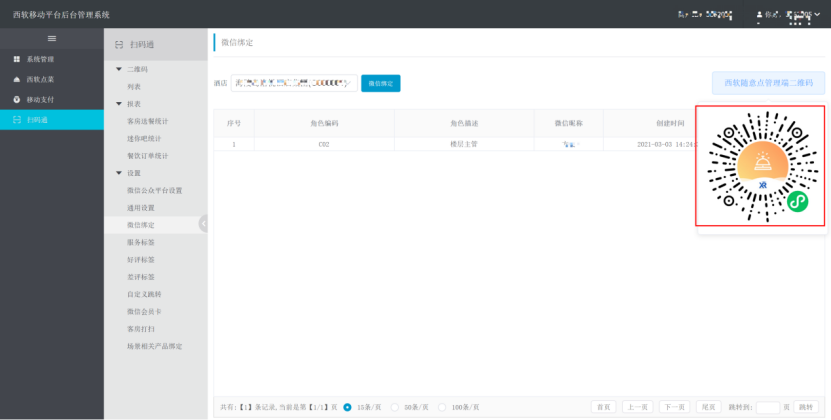Collapse the 二维码 tree group
This screenshot has width=831, height=420.
(119, 69)
